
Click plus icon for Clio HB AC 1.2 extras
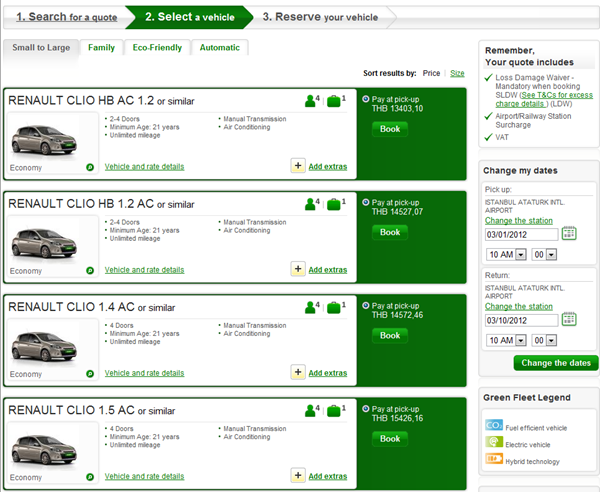click(298, 166)
